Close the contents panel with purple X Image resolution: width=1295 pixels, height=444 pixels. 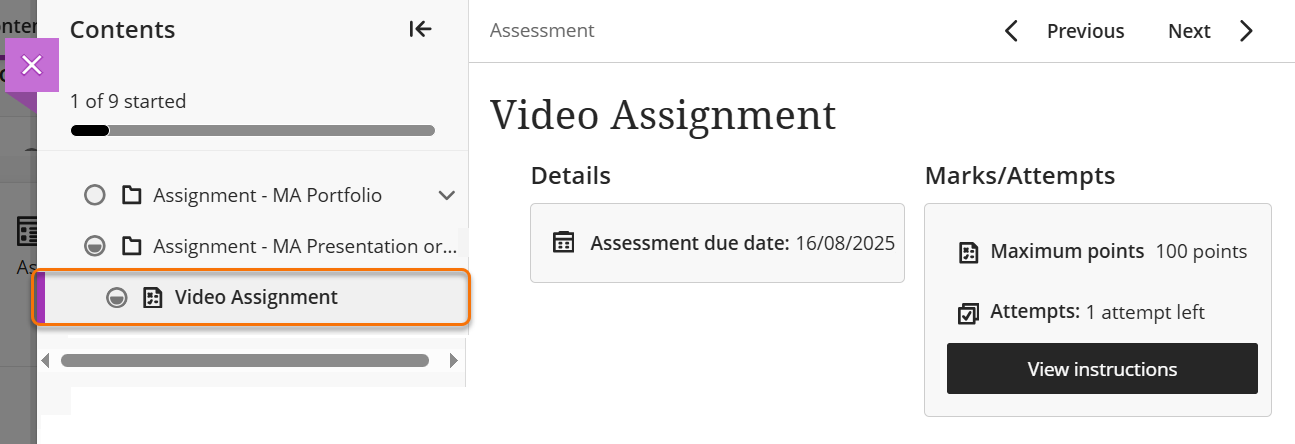(x=32, y=66)
